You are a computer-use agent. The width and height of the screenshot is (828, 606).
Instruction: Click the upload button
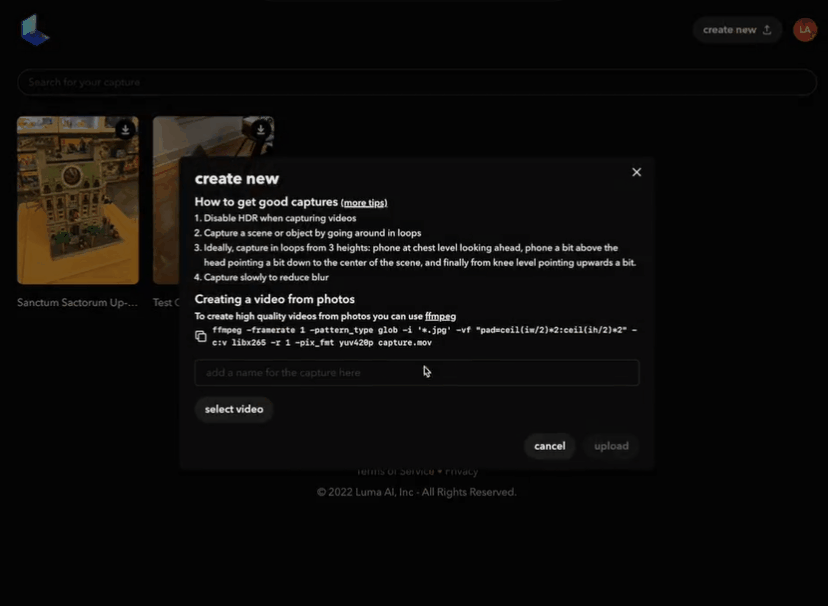(x=611, y=446)
